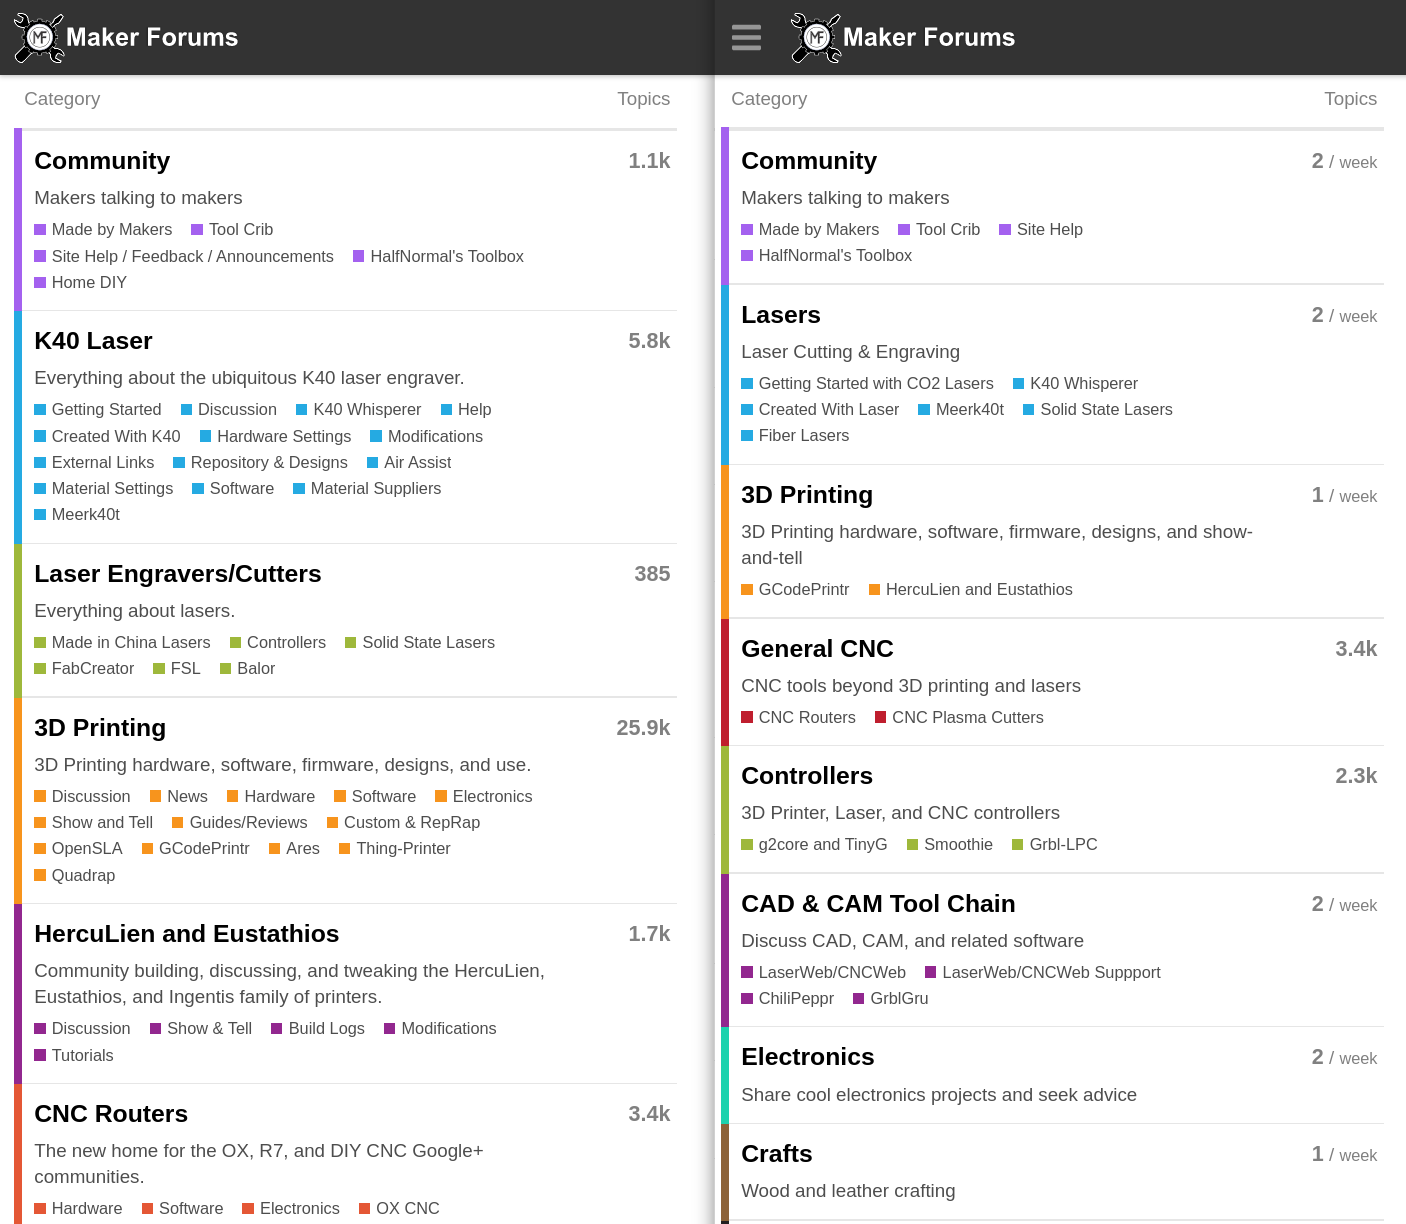This screenshot has height=1224, width=1406.
Task: Go to HalfNormal's Toolbox in the left panel
Action: (x=447, y=256)
